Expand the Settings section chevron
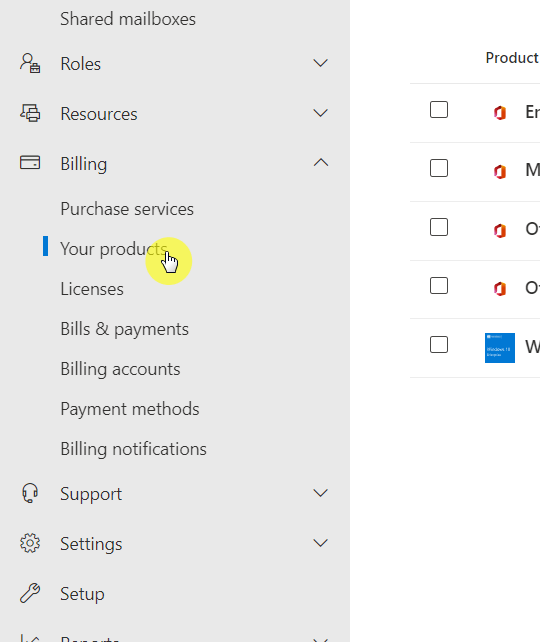The height and width of the screenshot is (642, 540). tap(321, 543)
